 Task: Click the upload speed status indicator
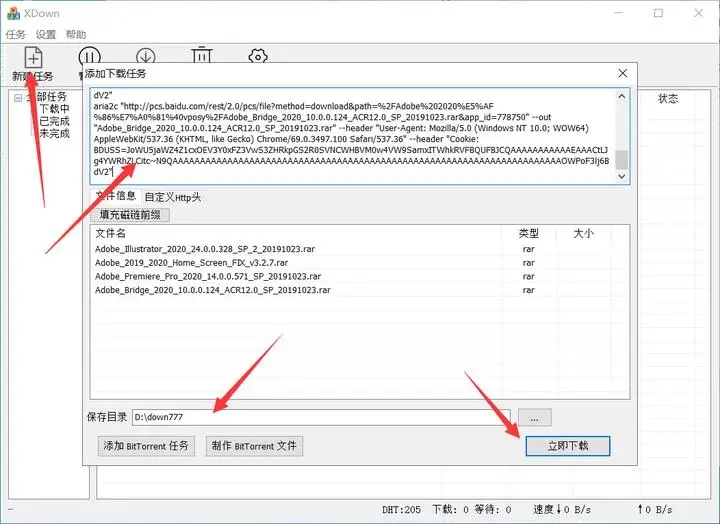click(655, 509)
